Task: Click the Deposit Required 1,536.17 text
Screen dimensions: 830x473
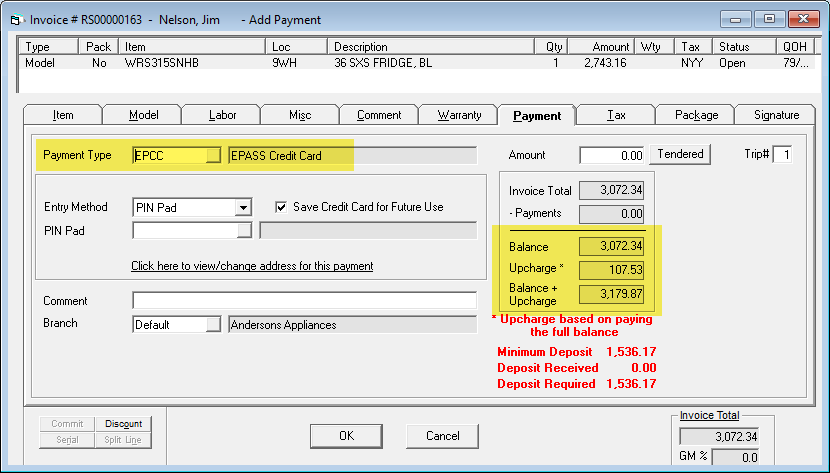Action: pos(576,384)
